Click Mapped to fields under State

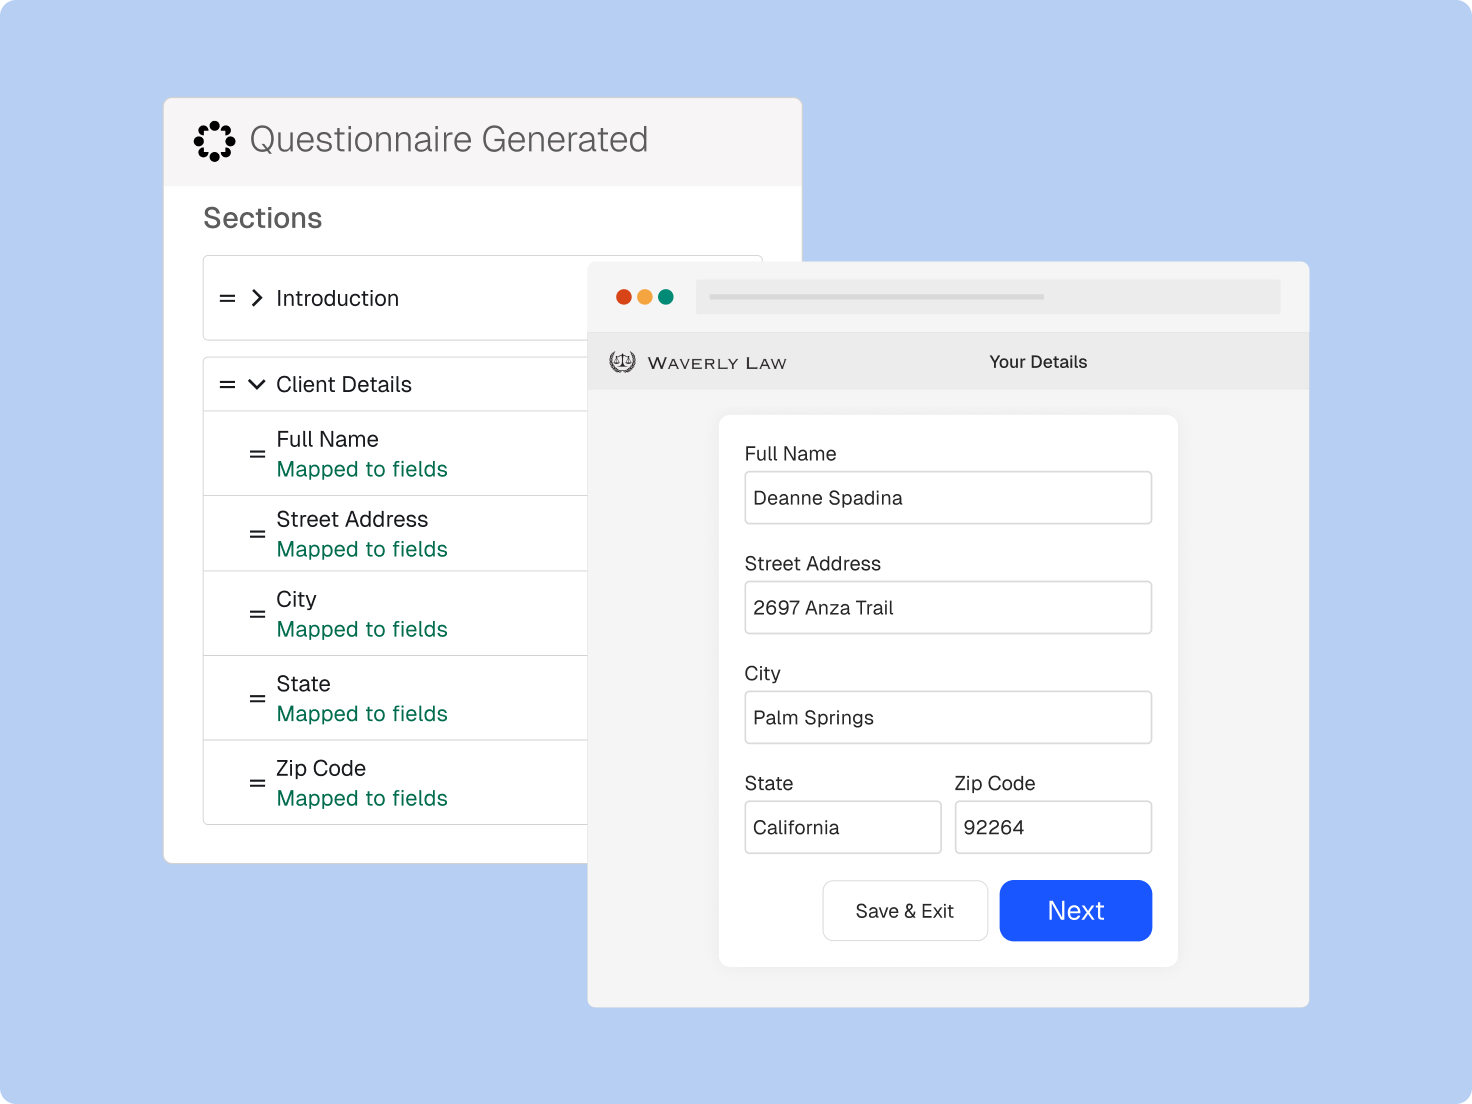[x=362, y=714]
